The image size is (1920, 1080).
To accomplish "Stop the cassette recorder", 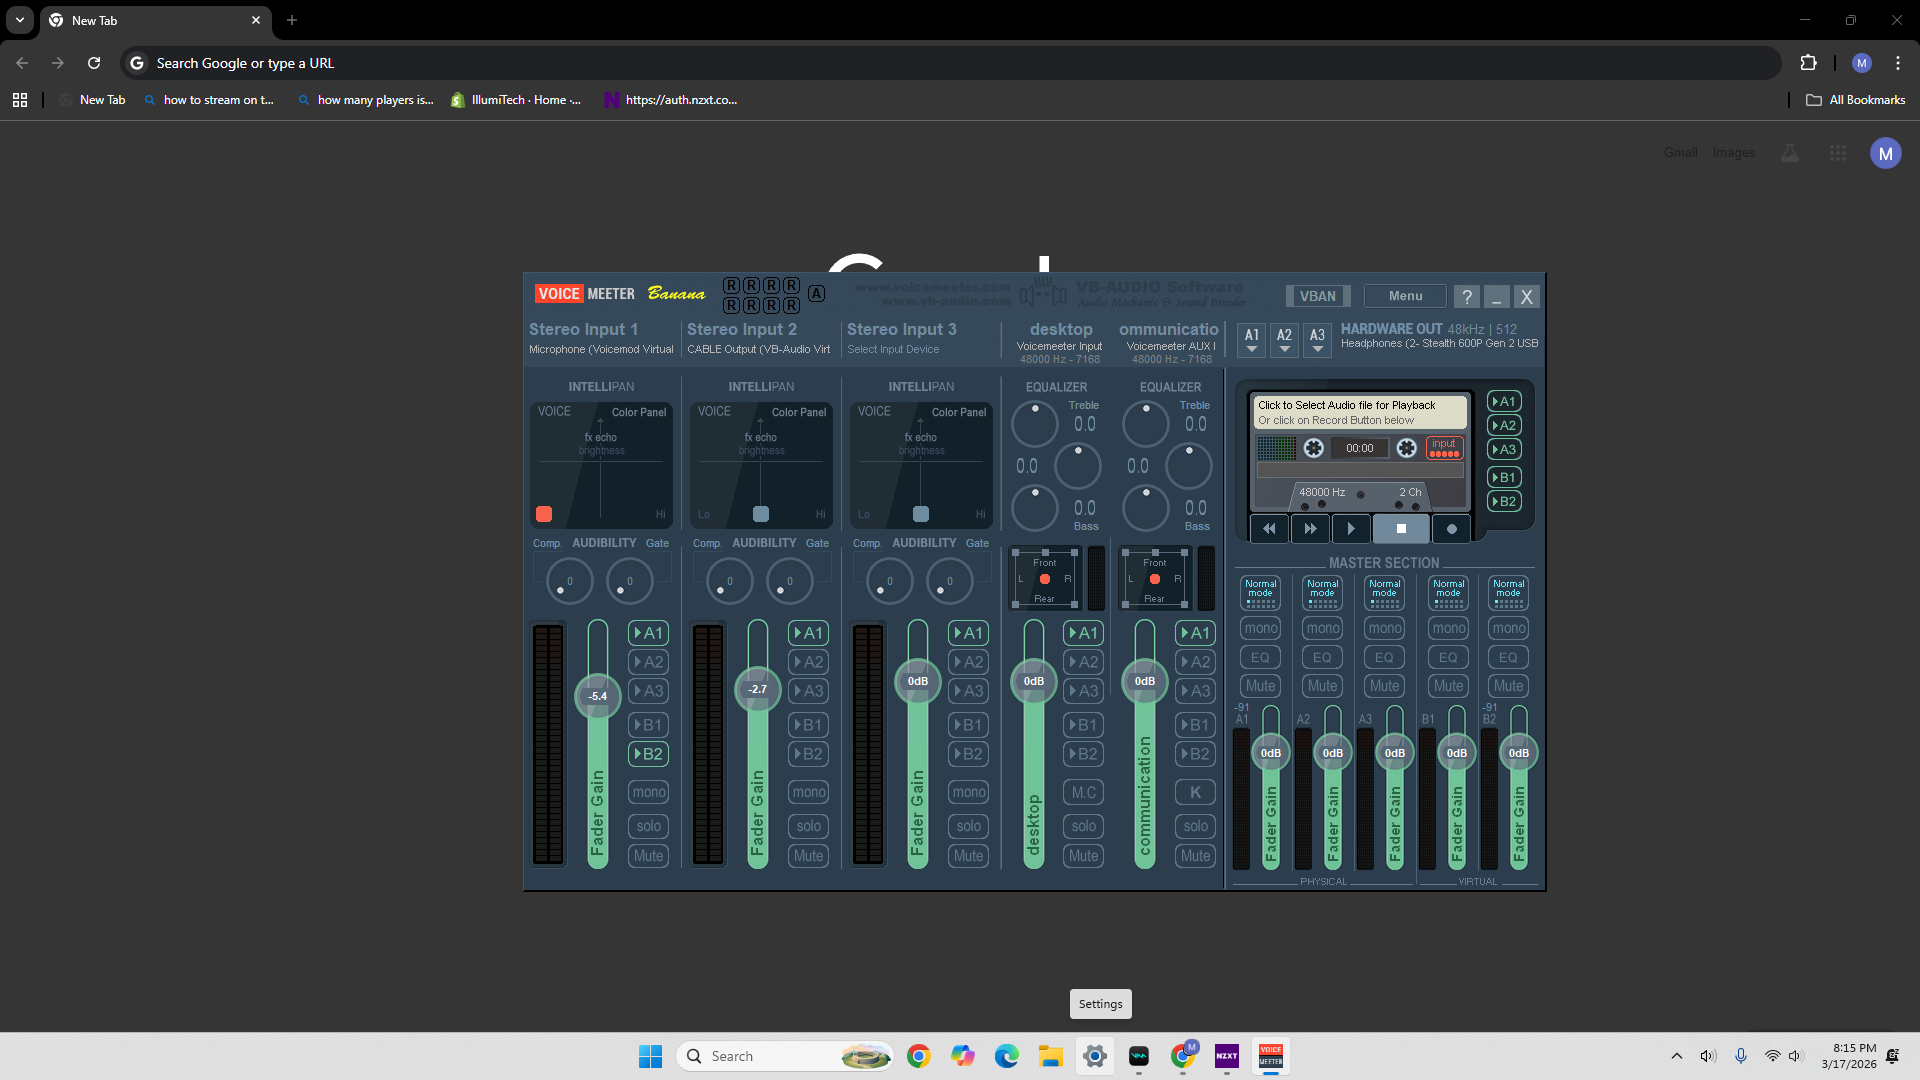I will (1401, 528).
